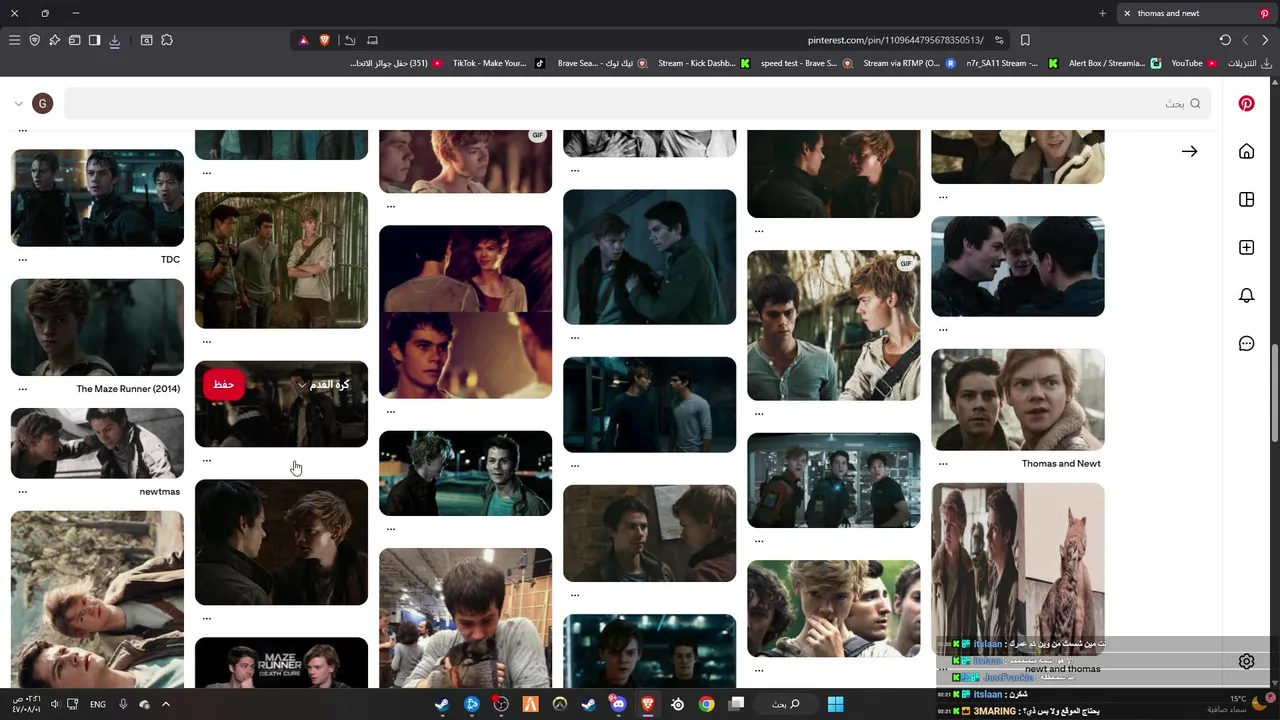Open the 'Thomas and Newt' pin thumbnail
Screen dimensions: 1280x720
(x=1017, y=399)
